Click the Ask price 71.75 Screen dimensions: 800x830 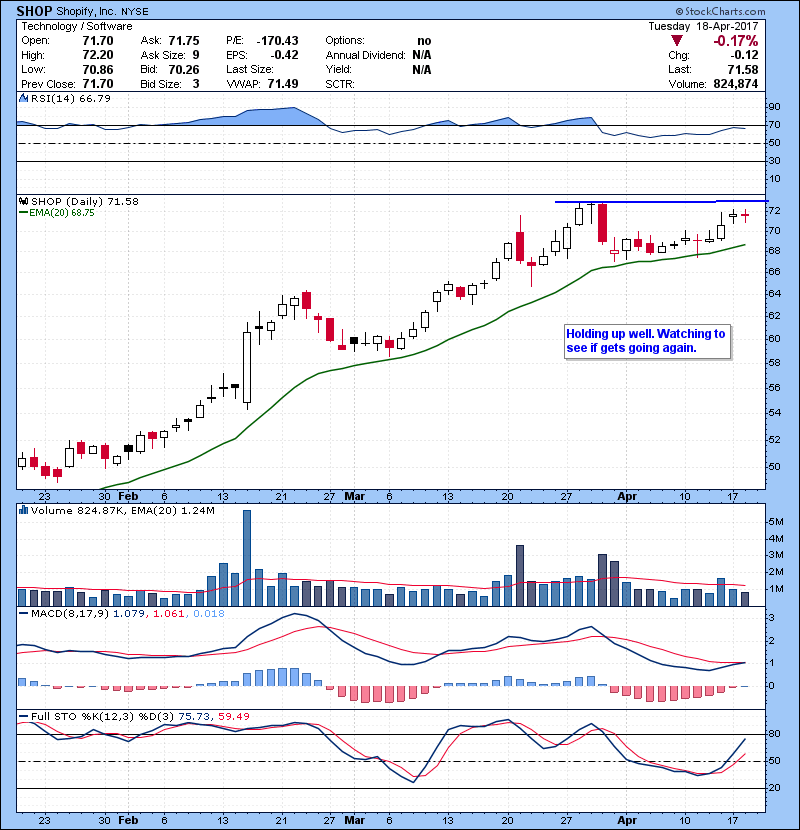(x=184, y=41)
